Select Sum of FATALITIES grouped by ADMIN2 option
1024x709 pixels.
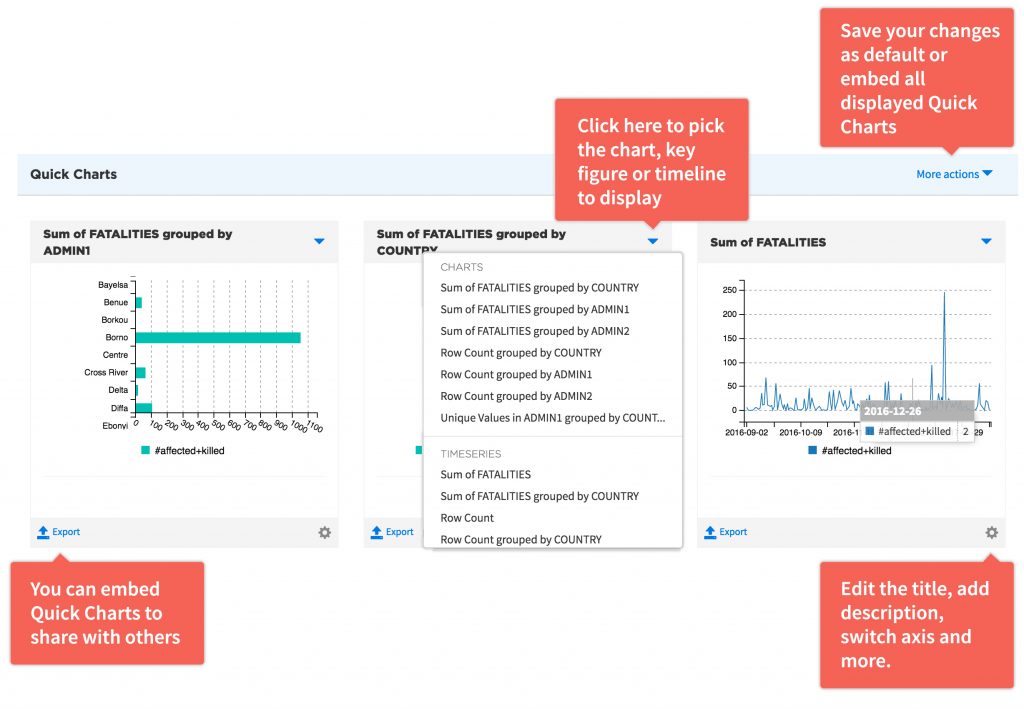(x=534, y=331)
